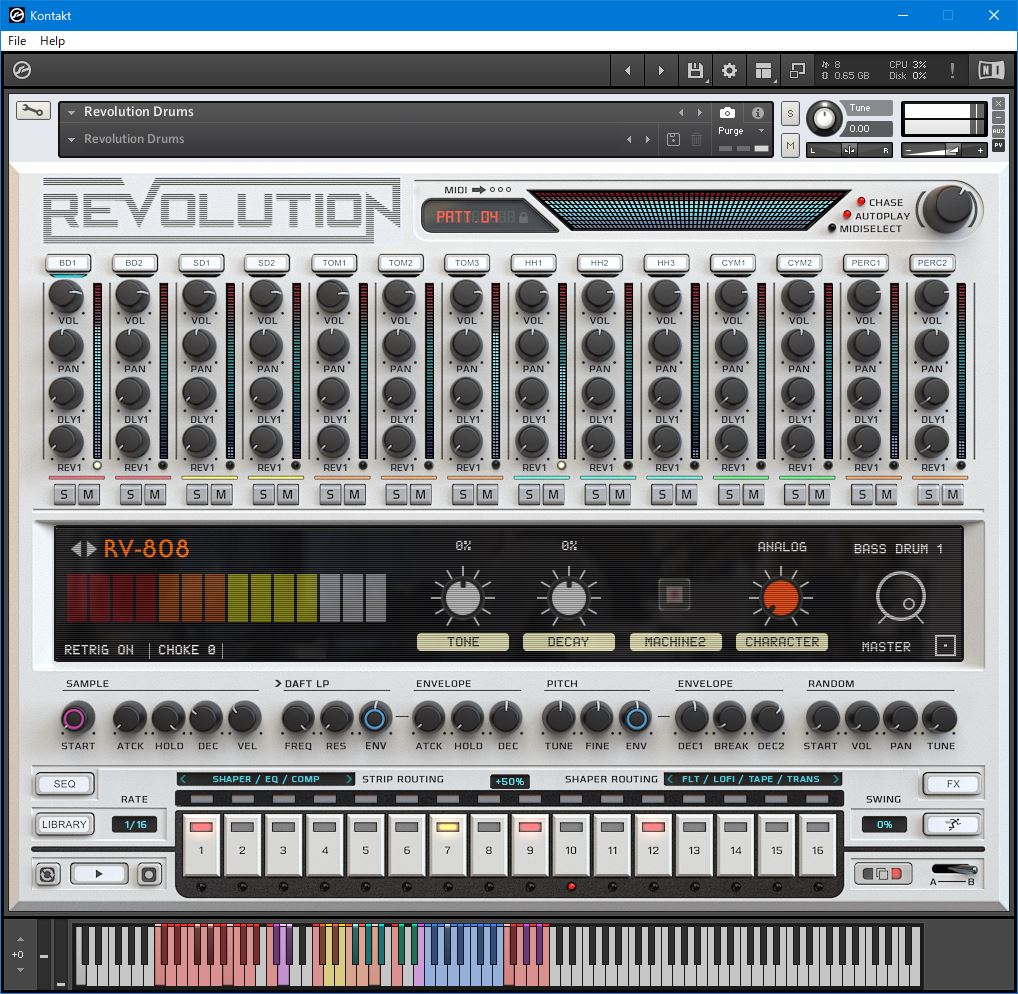Click the running man humanize icon

952,825
